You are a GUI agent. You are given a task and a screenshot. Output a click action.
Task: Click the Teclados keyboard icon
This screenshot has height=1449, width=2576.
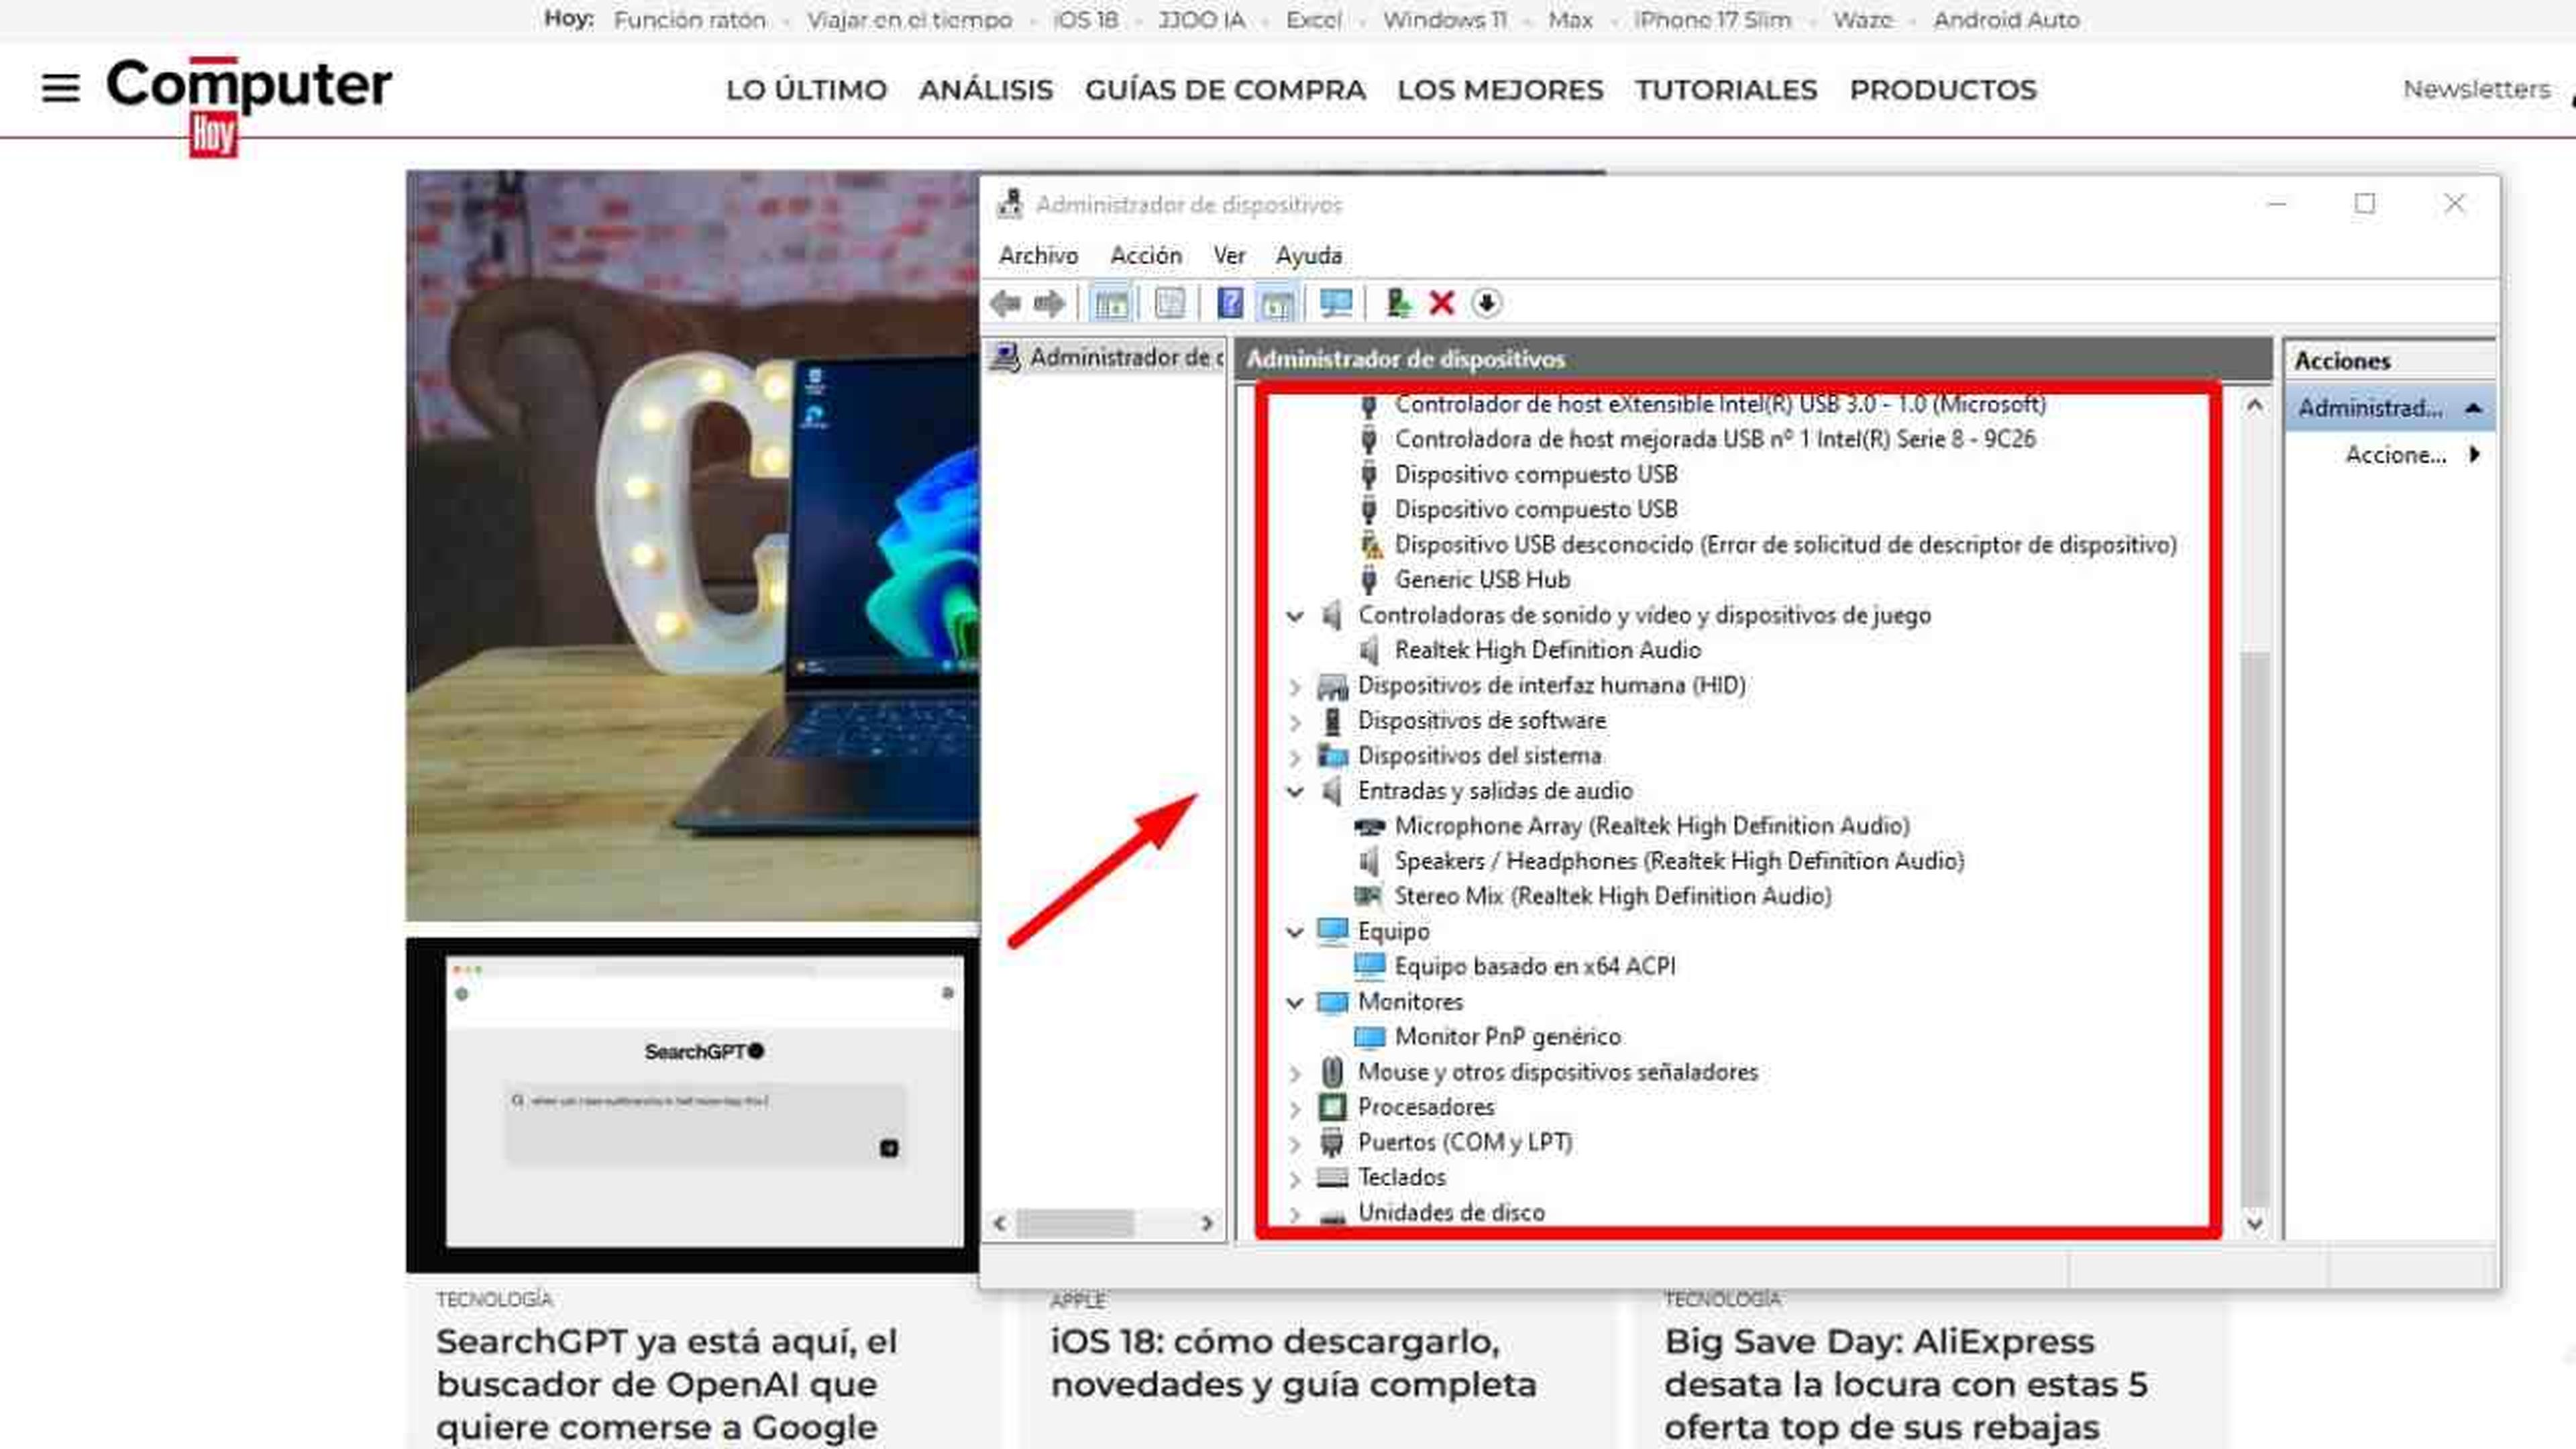point(1332,1177)
